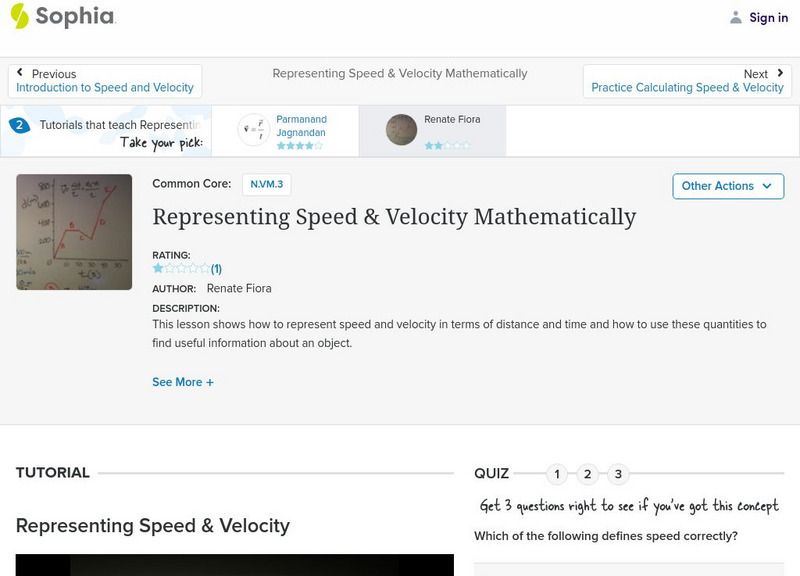Click the Other Actions chevron arrow

point(767,186)
